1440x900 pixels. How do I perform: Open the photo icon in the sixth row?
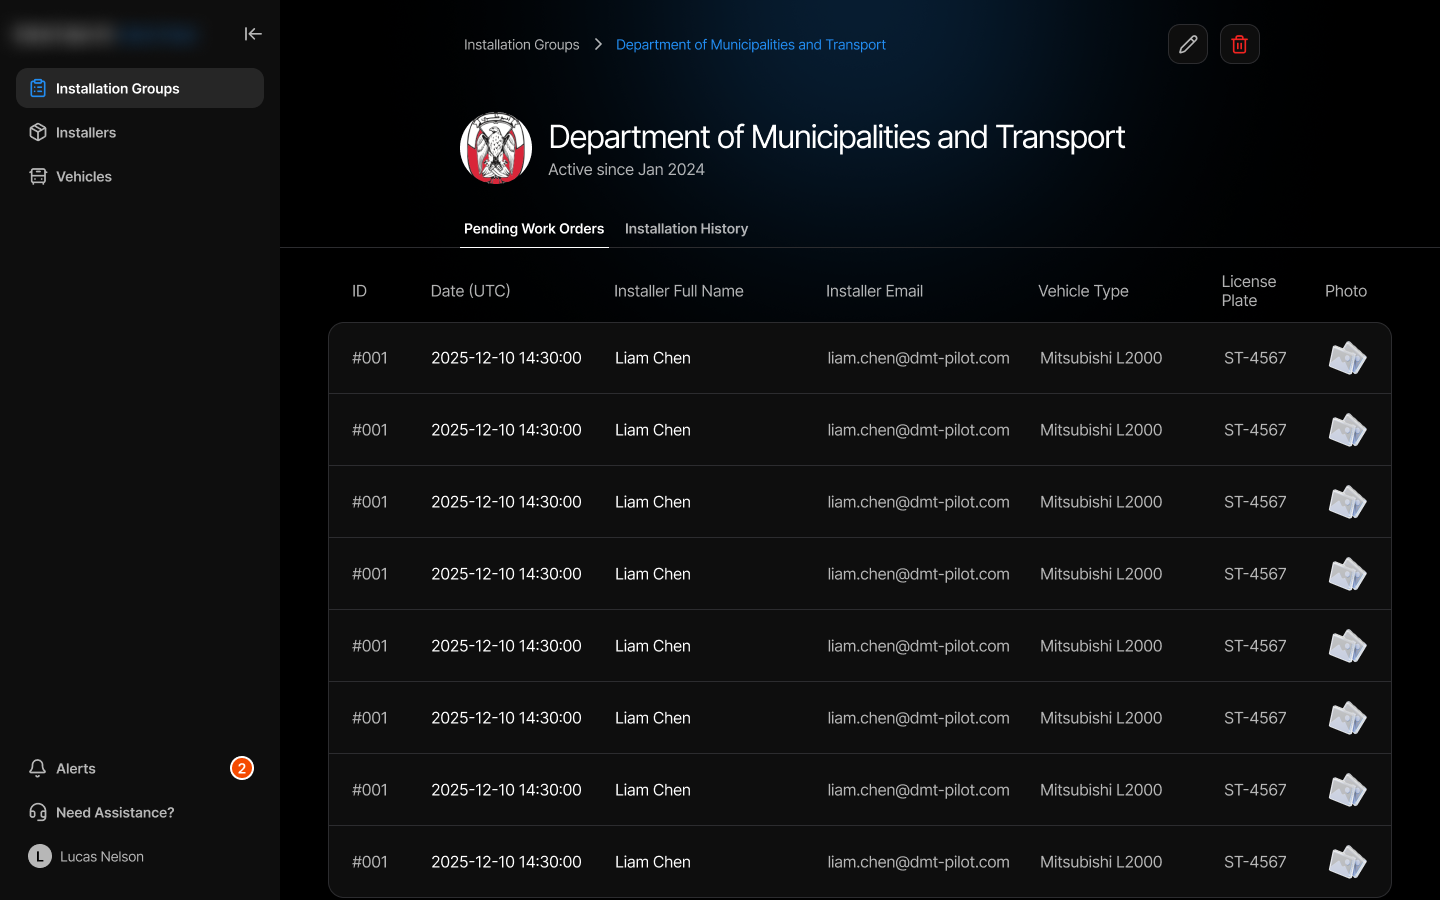1347,718
